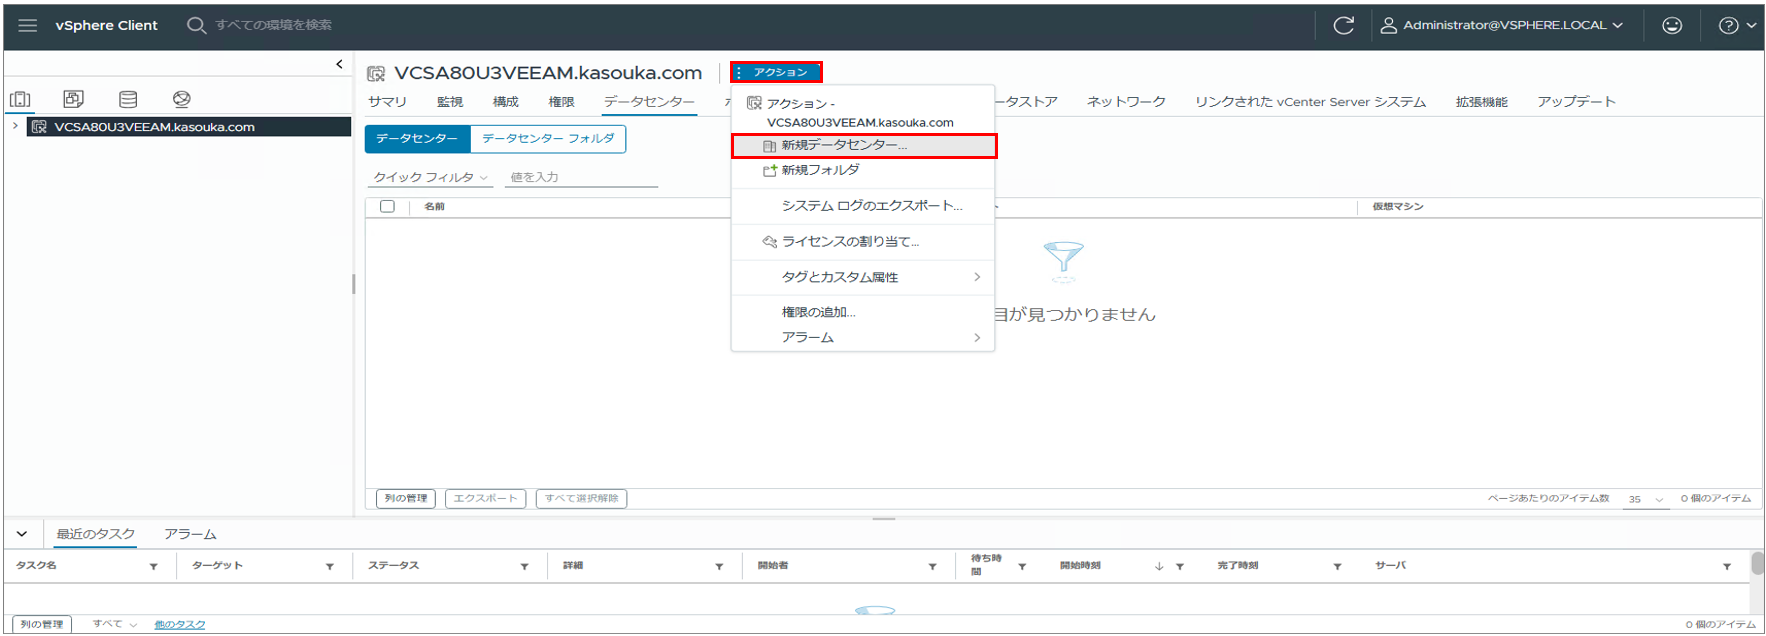Image resolution: width=1766 pixels, height=636 pixels.
Task: Focus the quick filter value input
Action: click(581, 177)
